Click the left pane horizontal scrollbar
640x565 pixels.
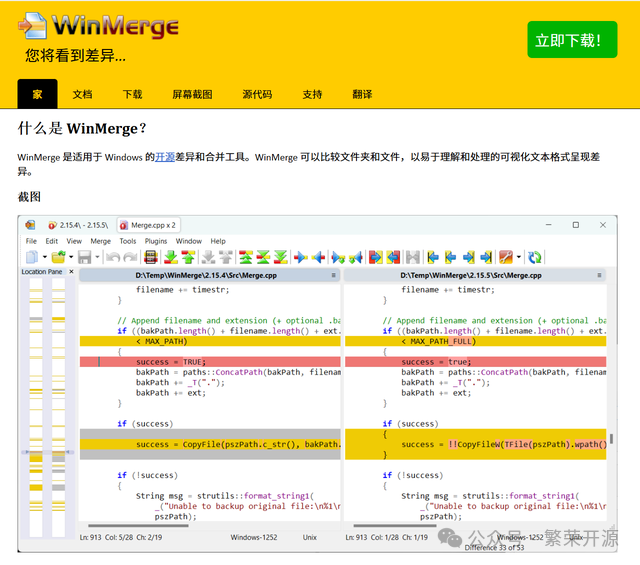pos(138,526)
